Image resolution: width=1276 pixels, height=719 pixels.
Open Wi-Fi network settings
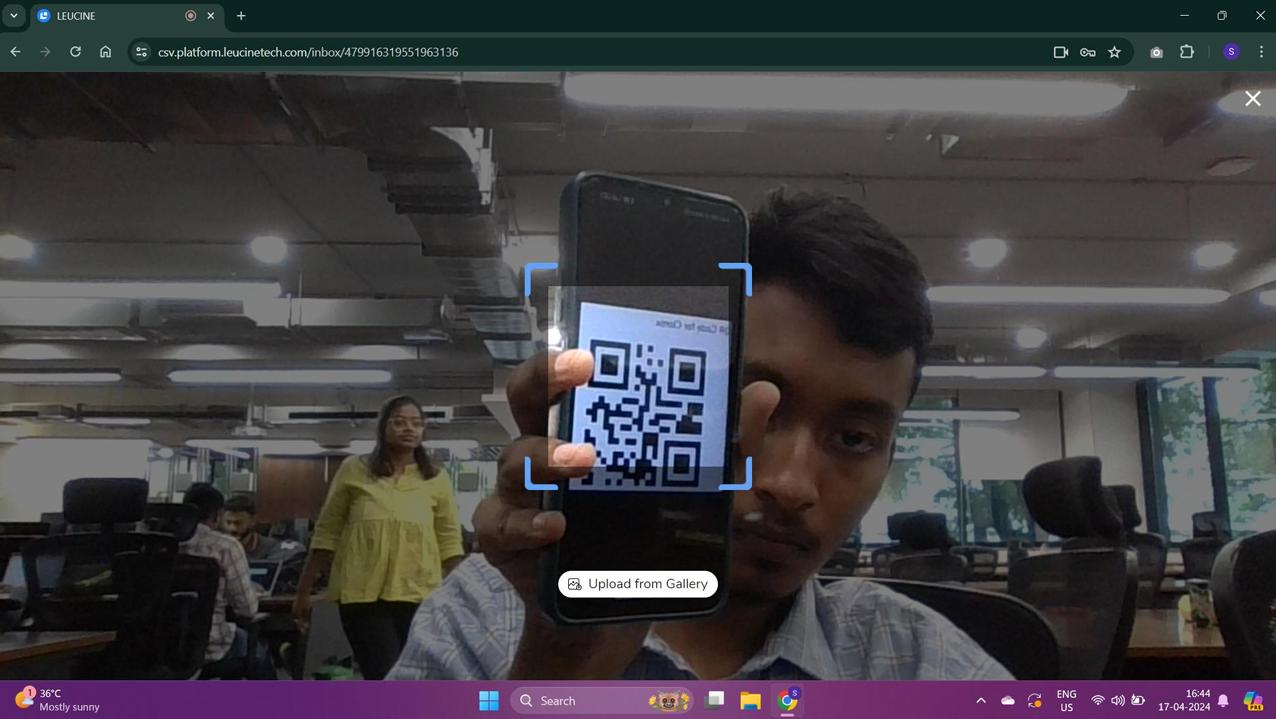click(1098, 700)
